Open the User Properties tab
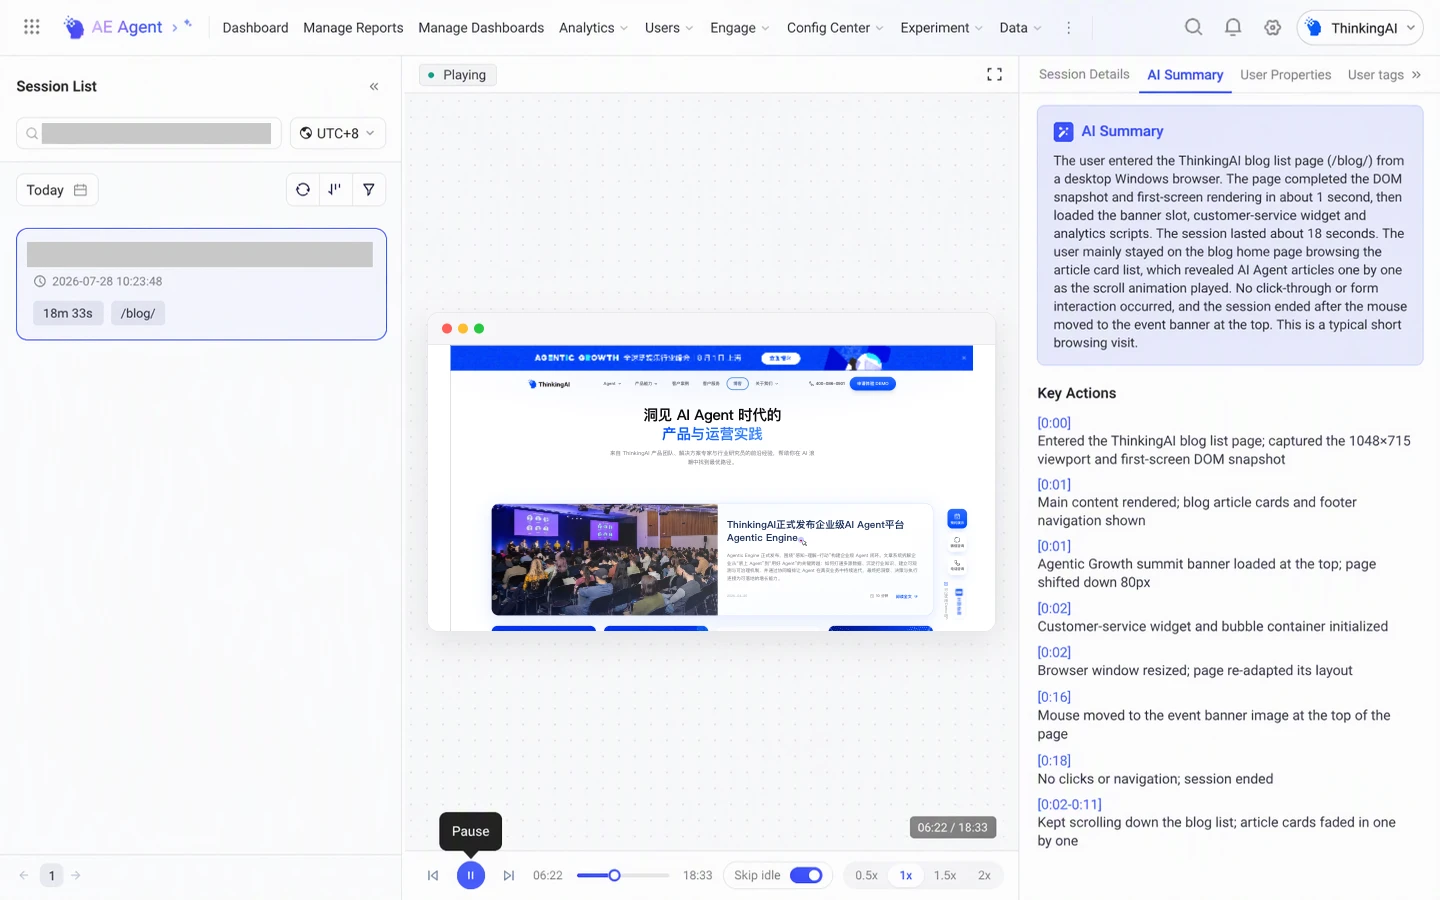Viewport: 1440px width, 900px height. pyautogui.click(x=1285, y=75)
